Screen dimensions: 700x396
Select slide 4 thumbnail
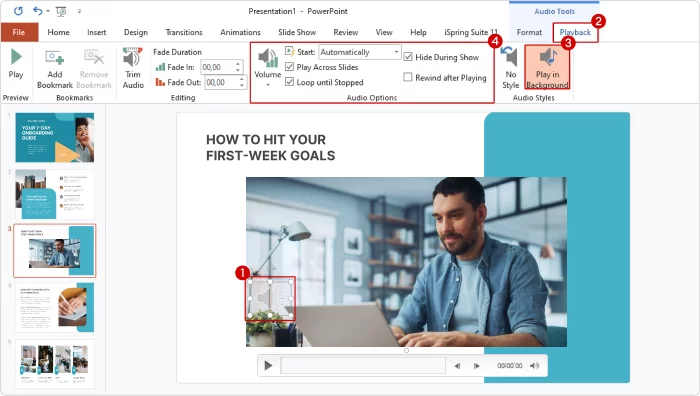(x=55, y=308)
